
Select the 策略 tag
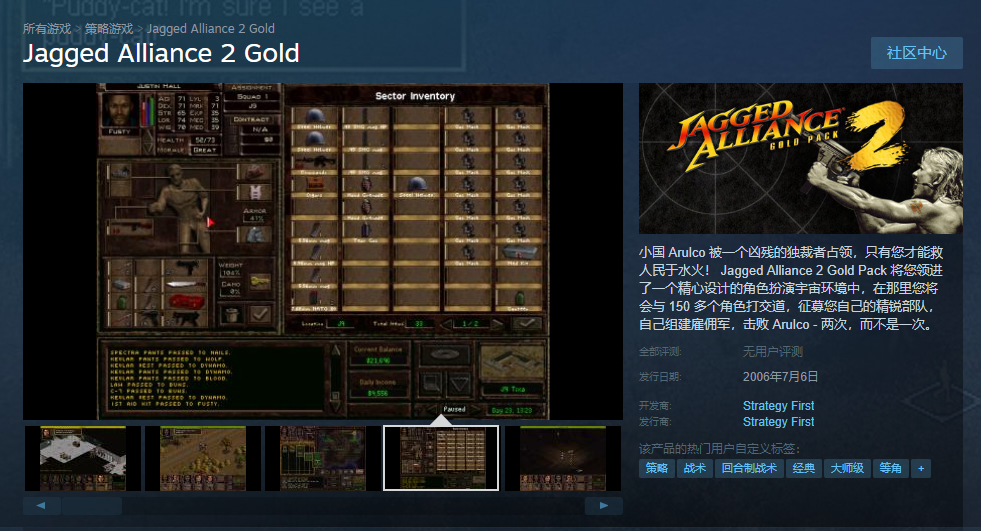[656, 468]
